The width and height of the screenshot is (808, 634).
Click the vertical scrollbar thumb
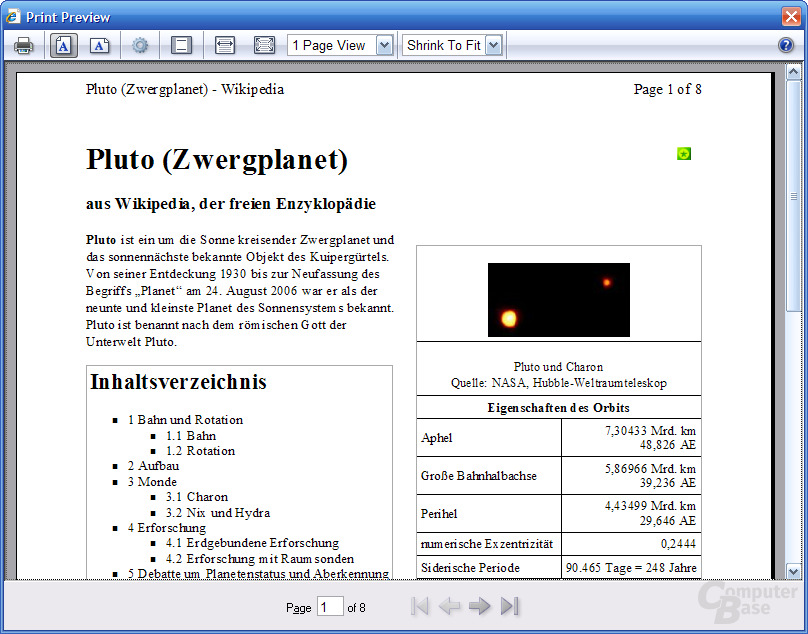793,195
